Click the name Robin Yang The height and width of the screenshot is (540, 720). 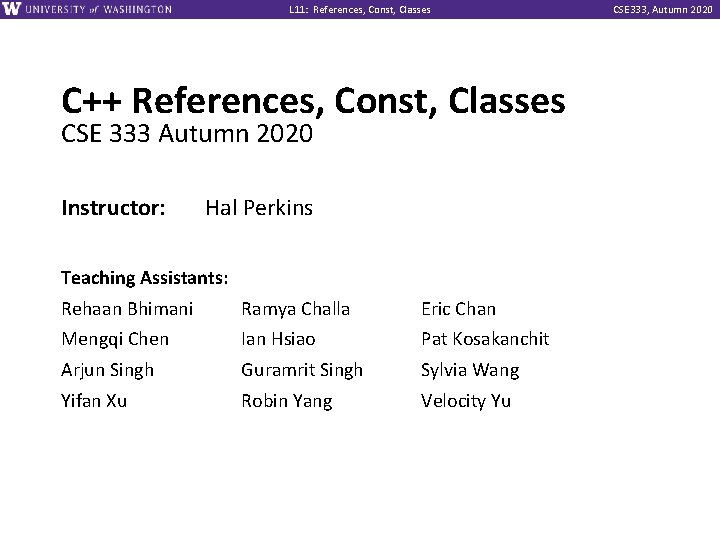[287, 402]
